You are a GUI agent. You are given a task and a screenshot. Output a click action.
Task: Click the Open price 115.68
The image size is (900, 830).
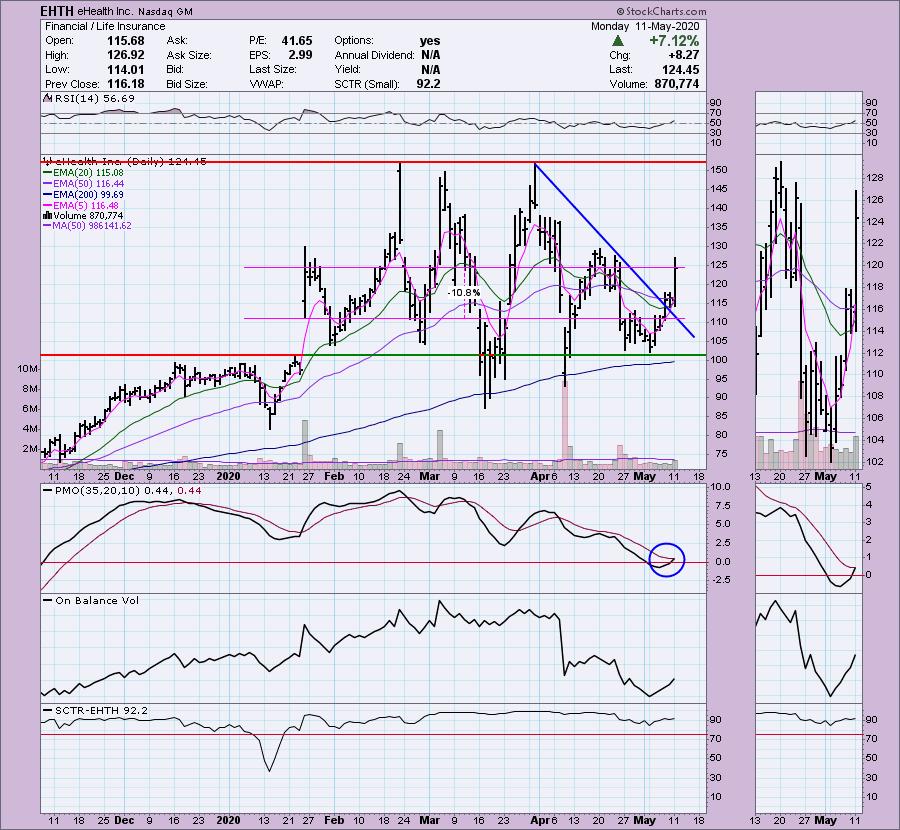(x=126, y=41)
